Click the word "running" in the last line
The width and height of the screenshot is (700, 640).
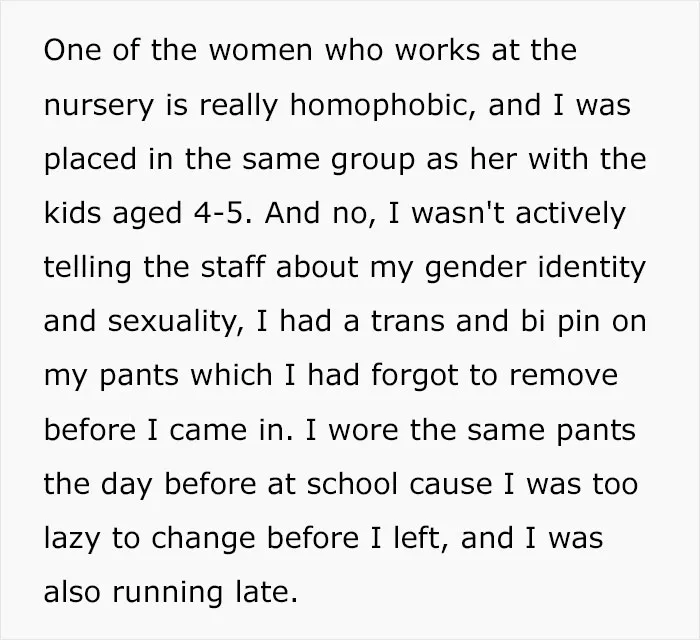tap(167, 594)
